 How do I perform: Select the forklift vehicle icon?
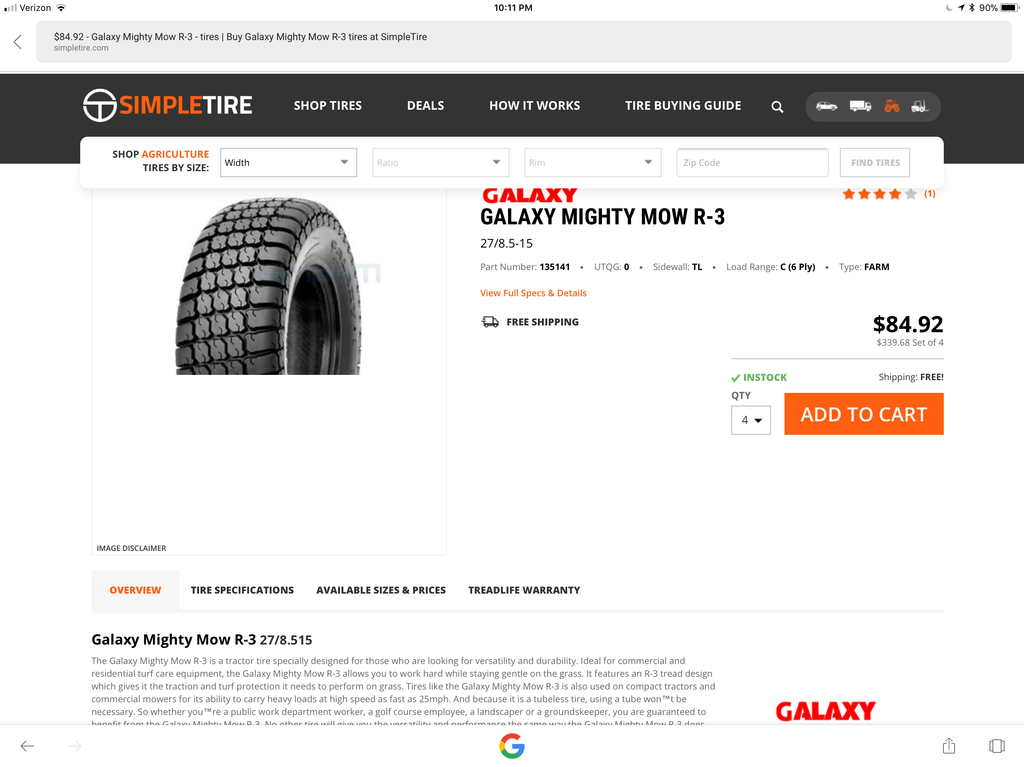click(x=920, y=106)
